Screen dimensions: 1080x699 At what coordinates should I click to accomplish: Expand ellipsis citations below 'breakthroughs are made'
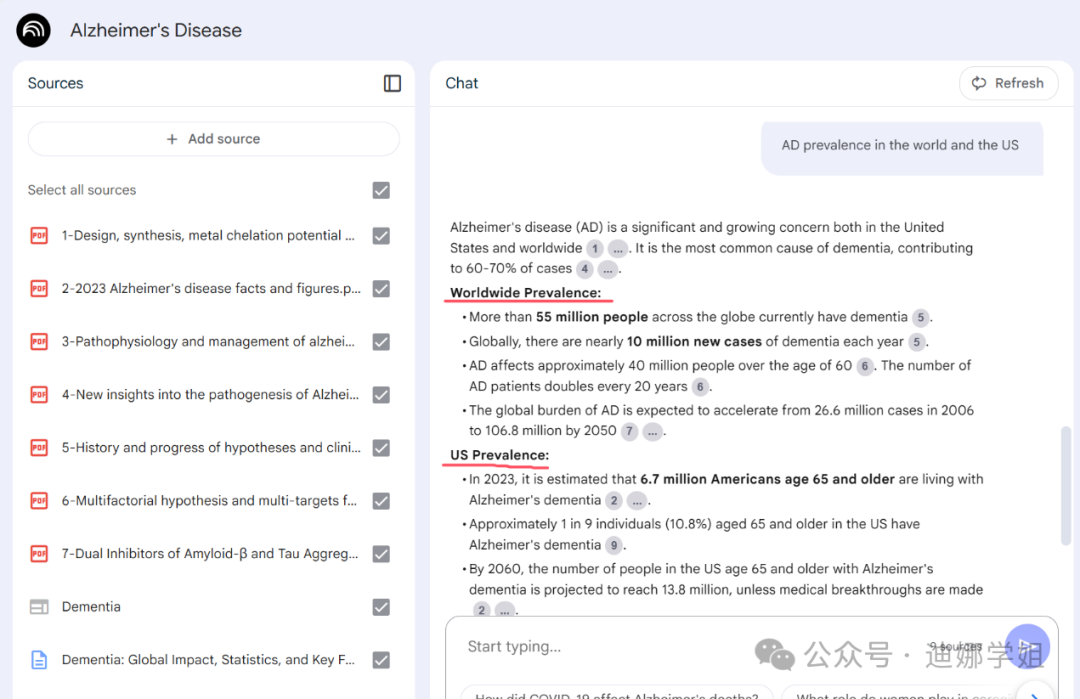[505, 610]
